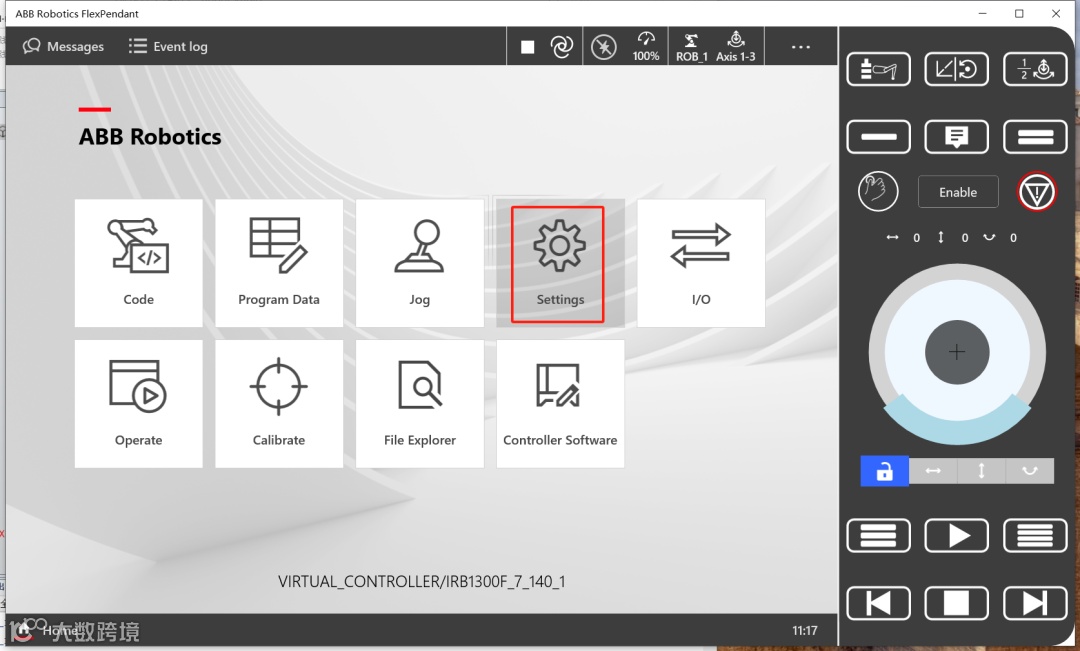The width and height of the screenshot is (1080, 651).
Task: Open the Controller Software tile
Action: point(560,404)
